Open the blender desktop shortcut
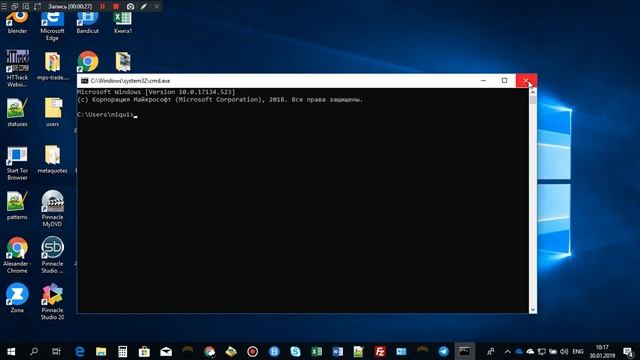This screenshot has height=360, width=640. [17, 23]
